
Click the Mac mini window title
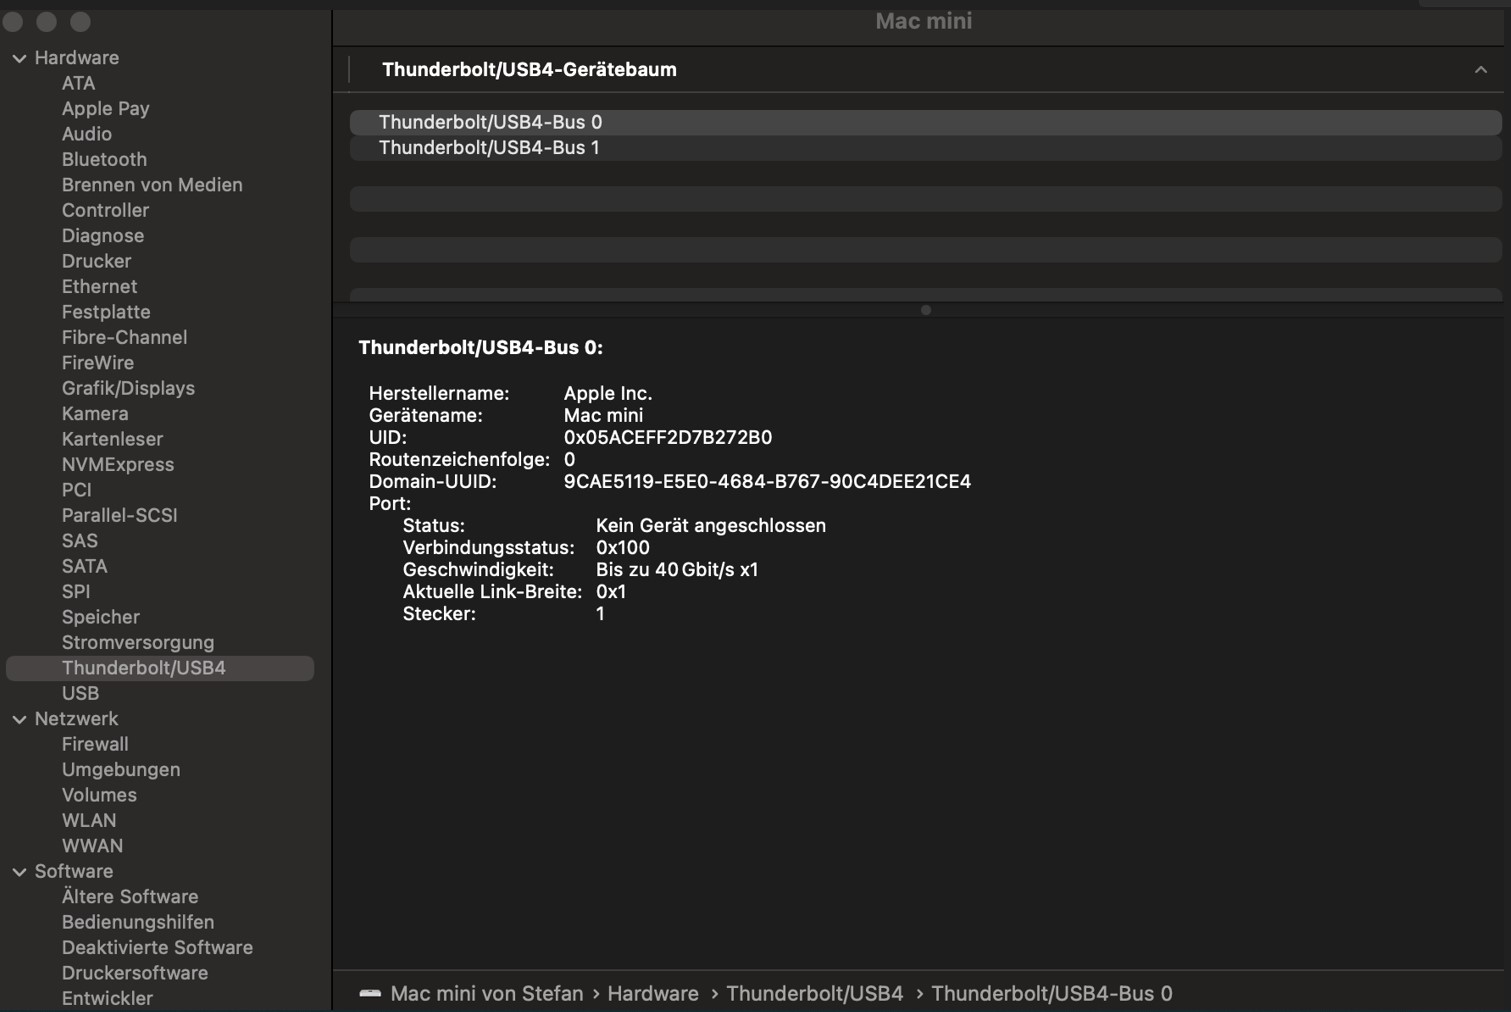924,21
